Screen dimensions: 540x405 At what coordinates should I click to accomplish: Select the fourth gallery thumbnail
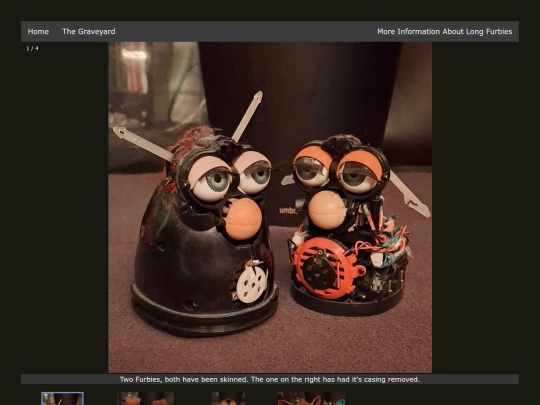311,398
